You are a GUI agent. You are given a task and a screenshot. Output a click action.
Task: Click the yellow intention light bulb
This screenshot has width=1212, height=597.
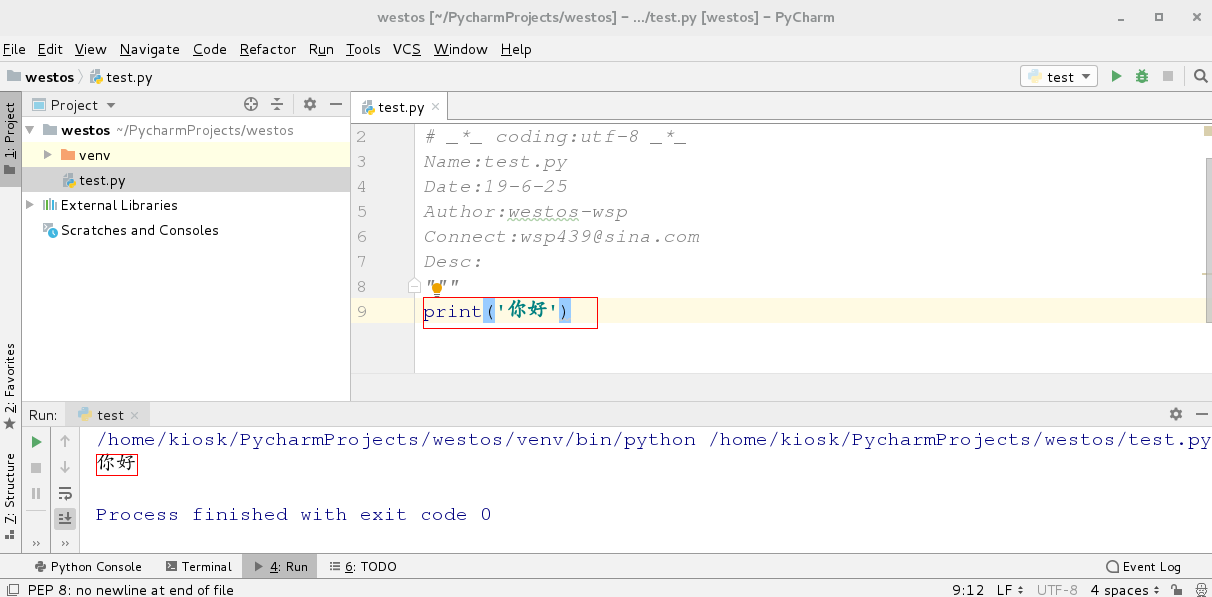point(437,290)
